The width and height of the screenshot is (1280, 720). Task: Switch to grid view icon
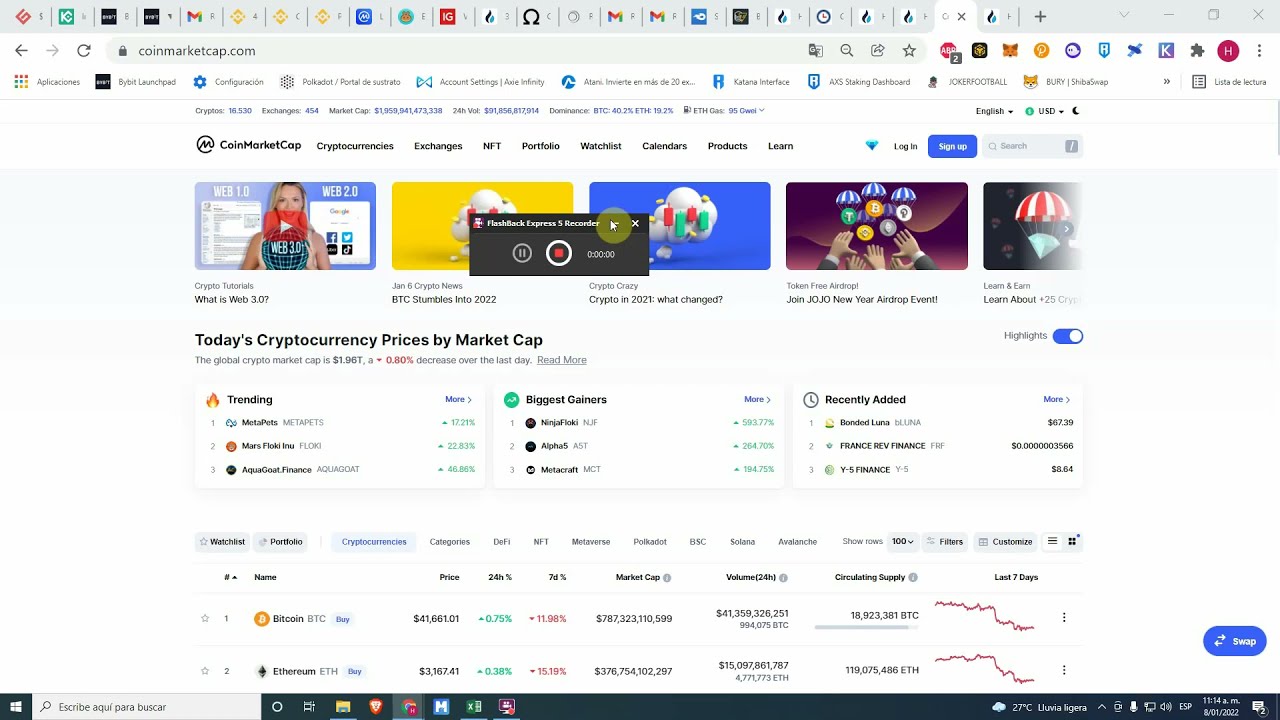[x=1072, y=542]
